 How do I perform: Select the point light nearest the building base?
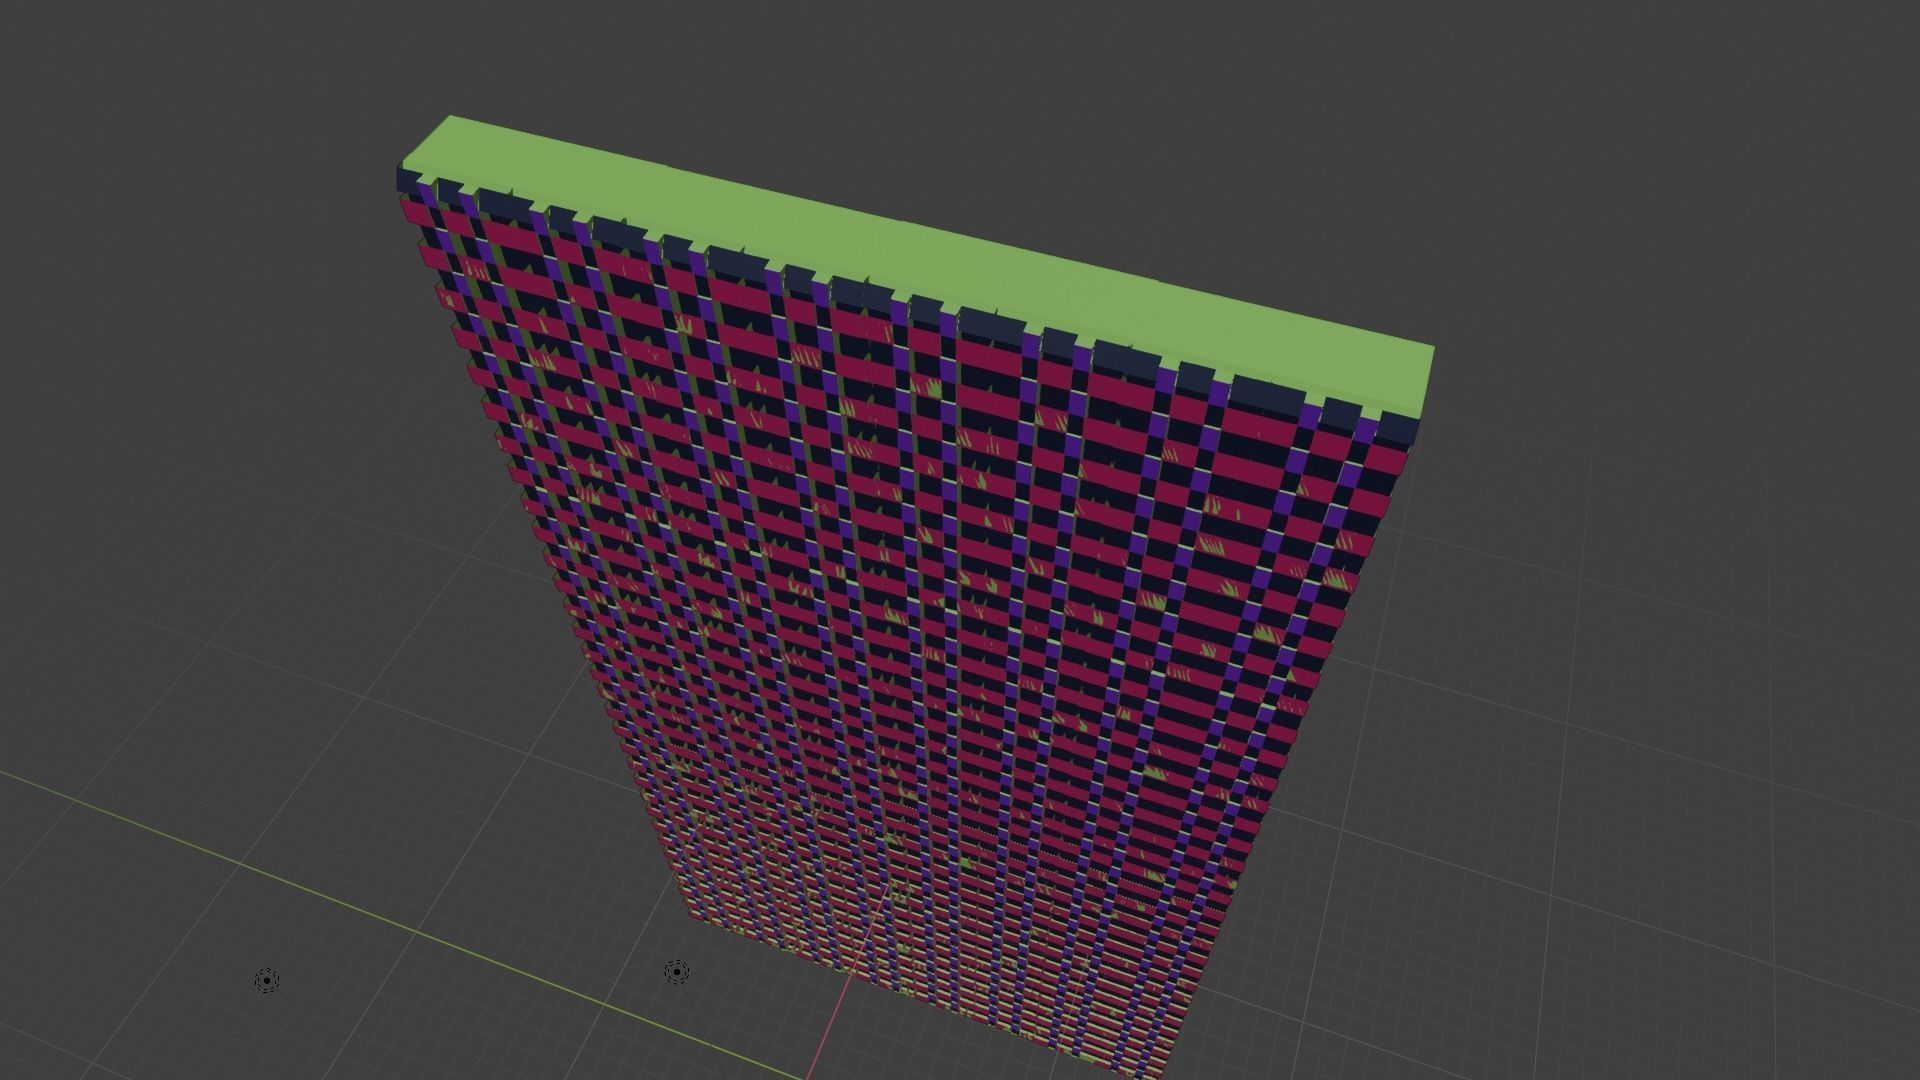click(x=677, y=972)
